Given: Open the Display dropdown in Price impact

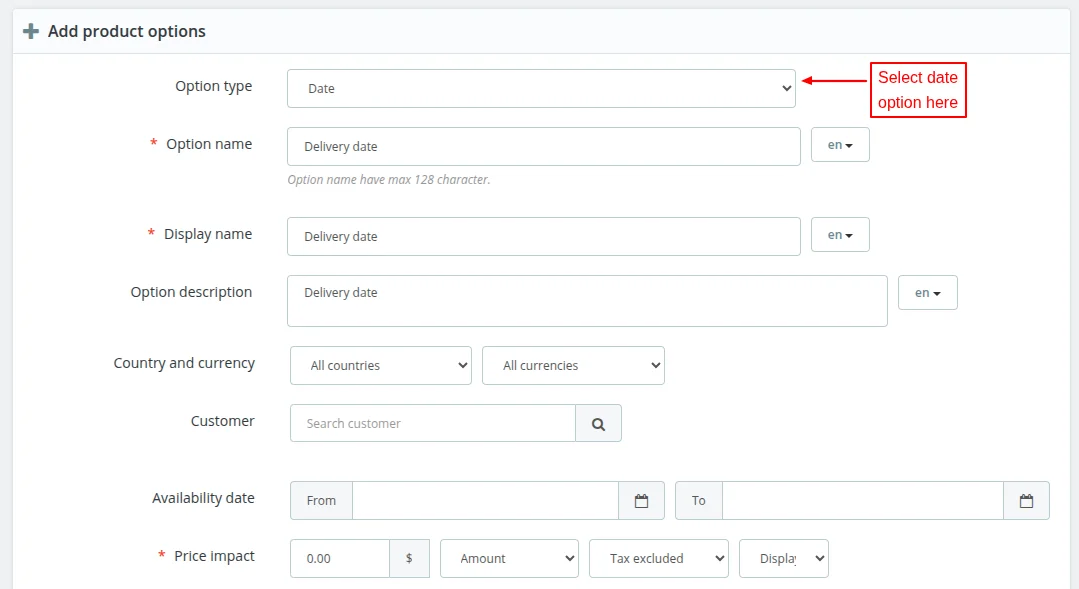Looking at the screenshot, I should pos(783,559).
